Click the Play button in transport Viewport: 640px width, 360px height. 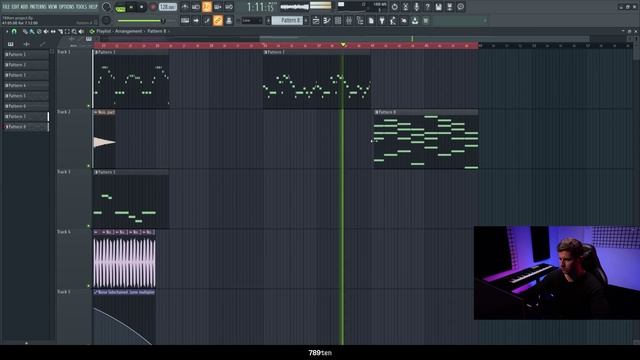tap(131, 7)
